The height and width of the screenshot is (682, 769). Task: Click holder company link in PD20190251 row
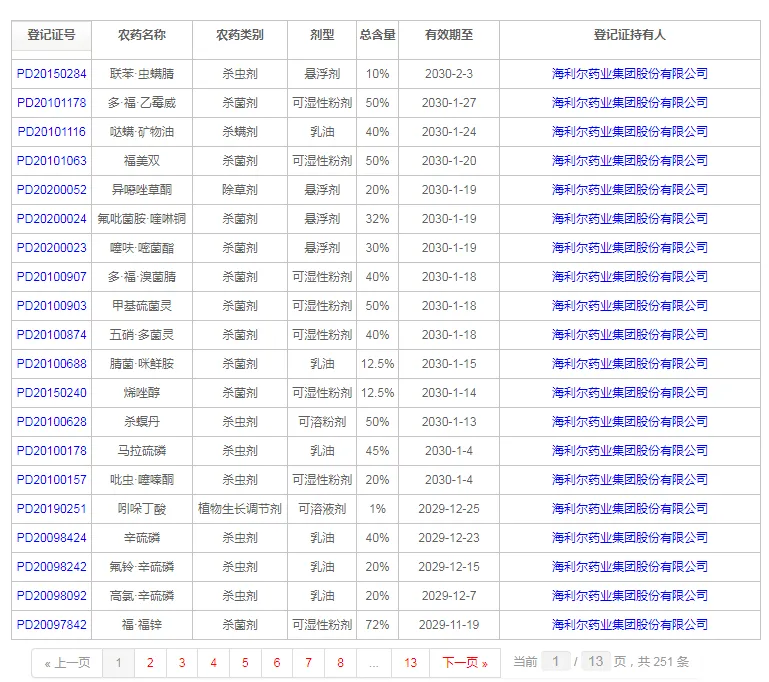point(630,508)
